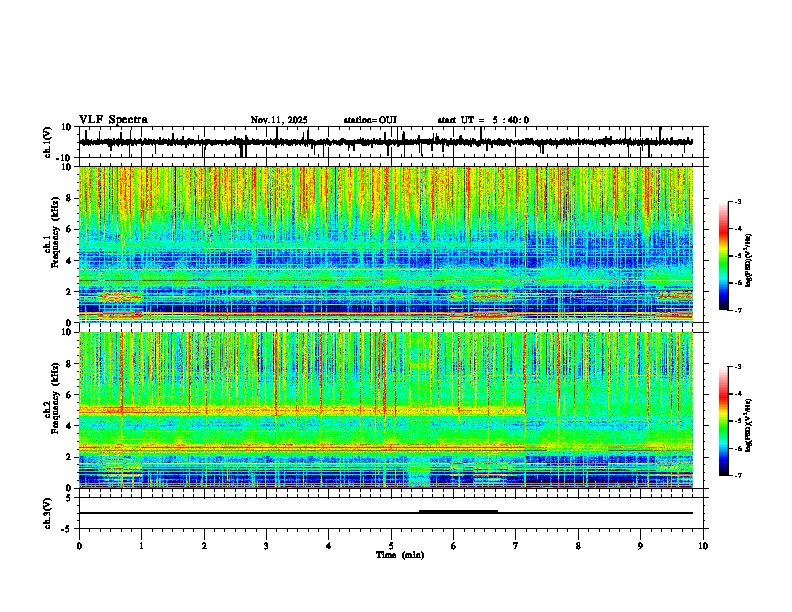
Task: Click the ch.1 color bar log(PSD) unit label
Action: pos(749,261)
